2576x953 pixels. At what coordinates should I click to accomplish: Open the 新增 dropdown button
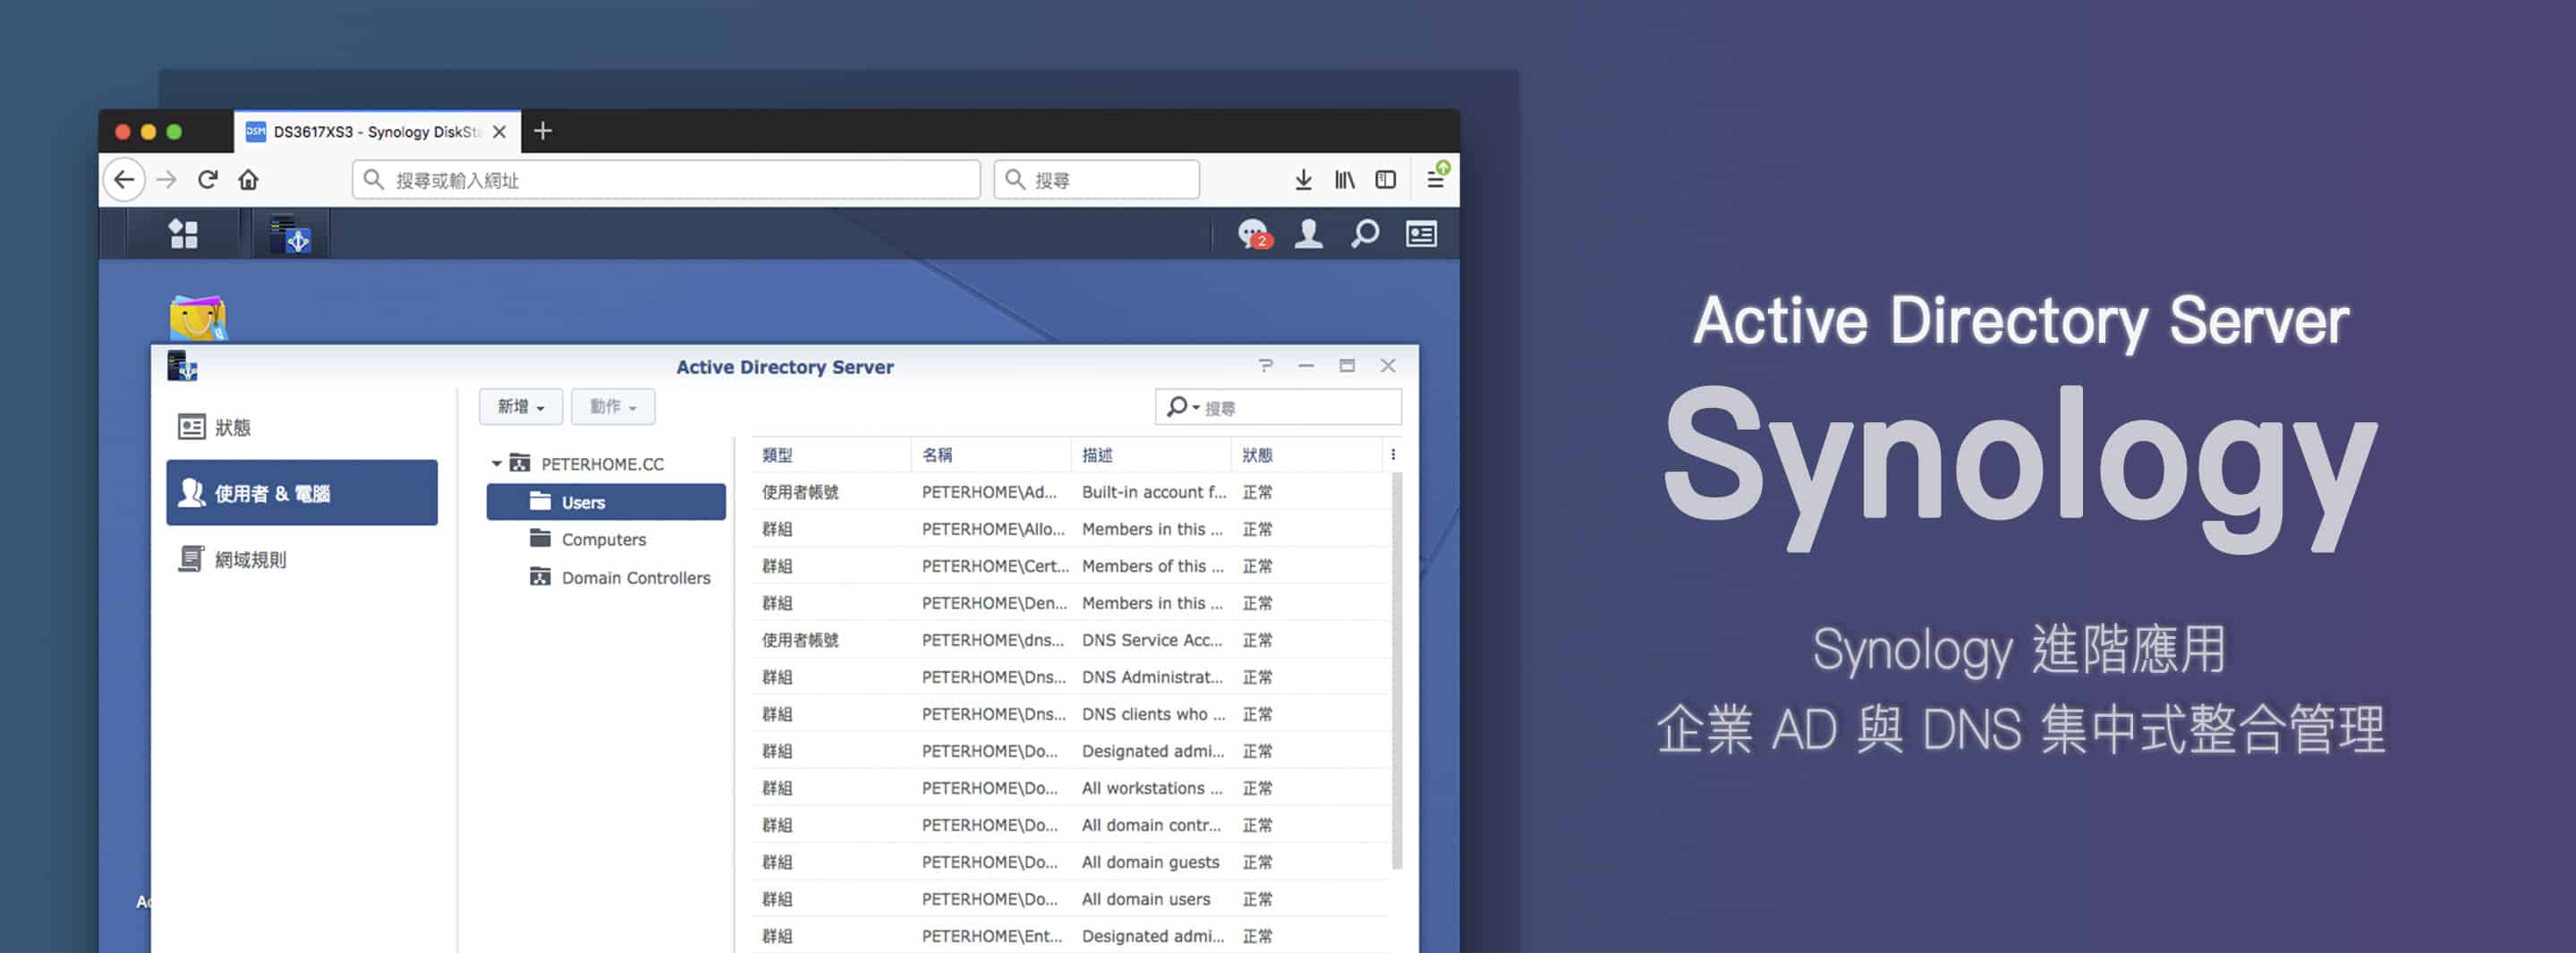pos(521,407)
